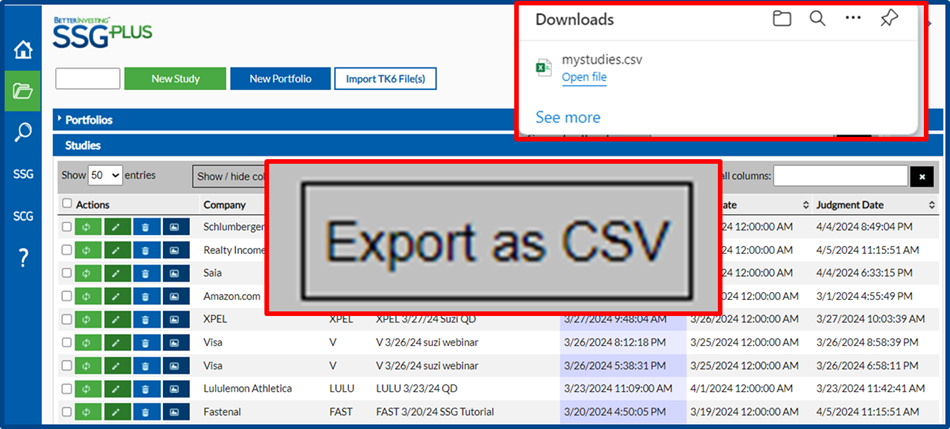Check the Fastenal row checkbox

click(x=67, y=411)
